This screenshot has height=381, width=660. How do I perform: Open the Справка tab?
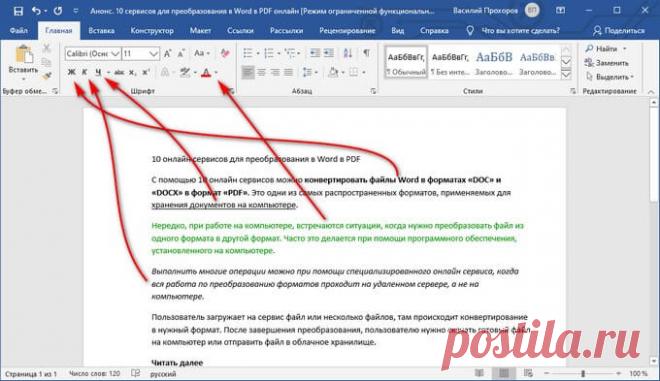(x=434, y=30)
